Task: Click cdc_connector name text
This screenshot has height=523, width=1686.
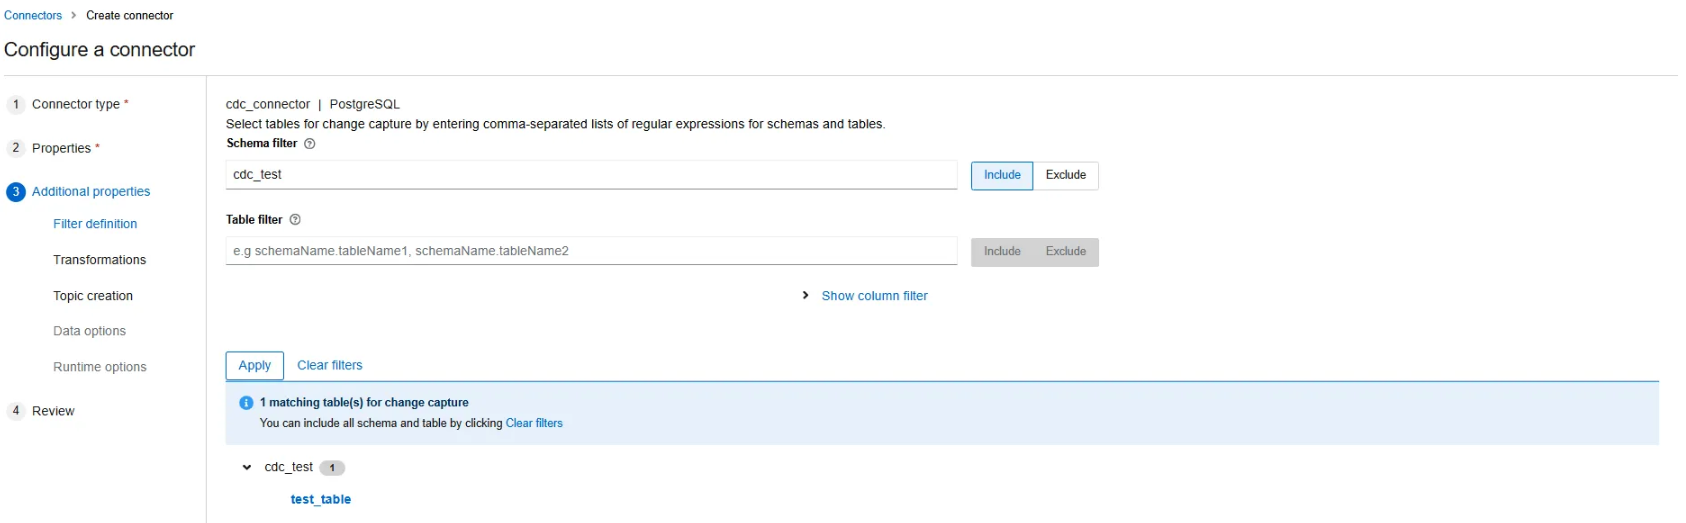Action: pos(268,104)
